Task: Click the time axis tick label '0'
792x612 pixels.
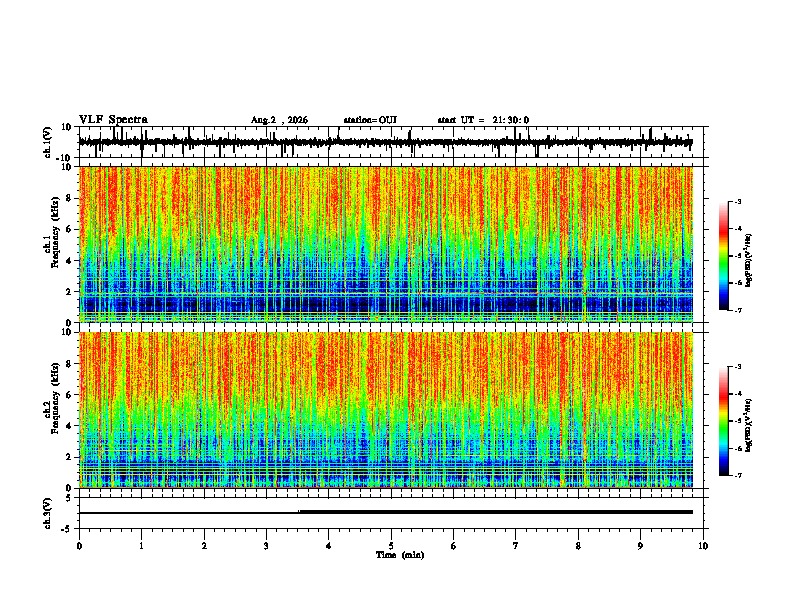Action: coord(79,546)
